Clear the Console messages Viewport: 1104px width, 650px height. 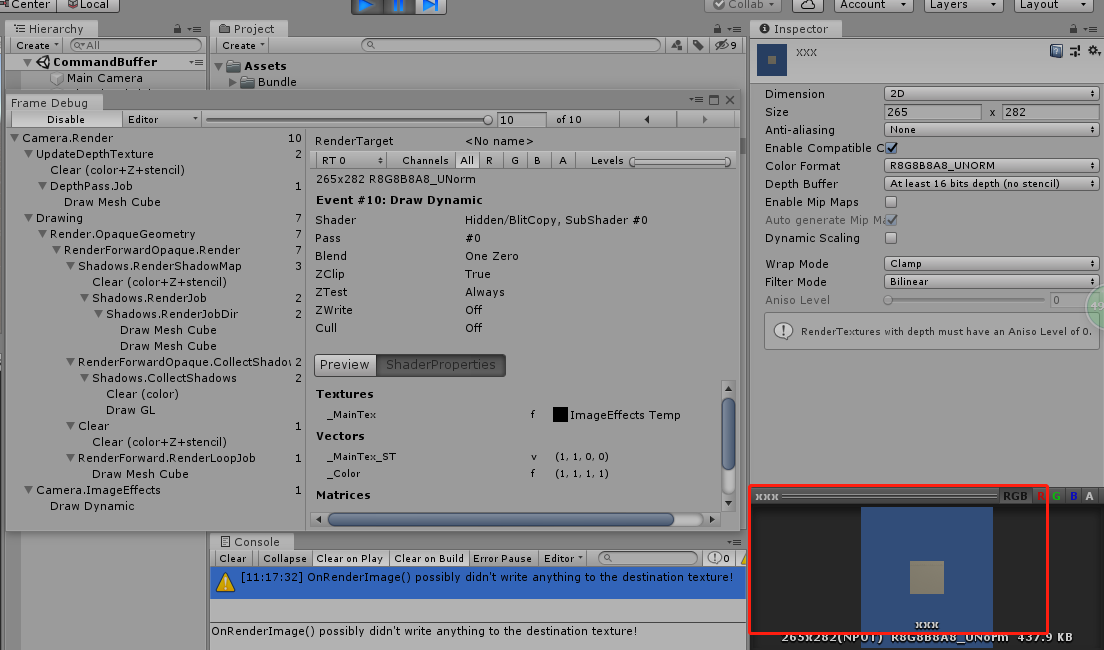(233, 558)
